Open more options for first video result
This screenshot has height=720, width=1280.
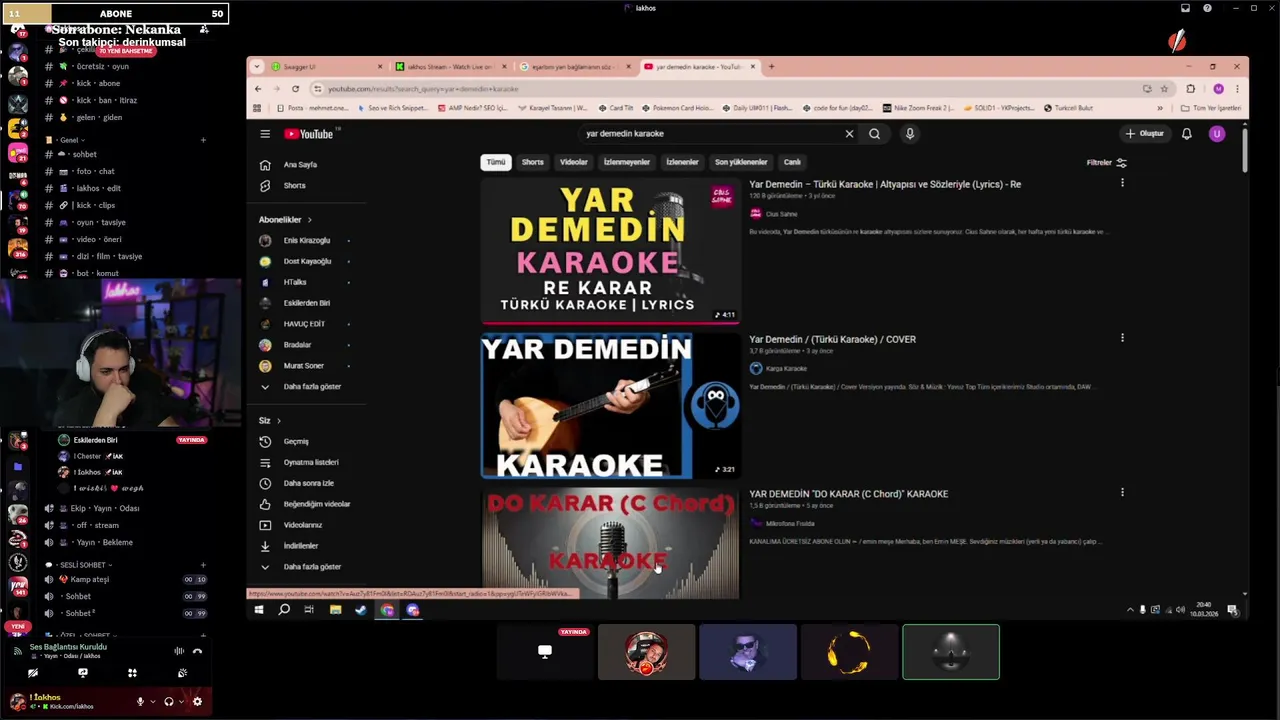(x=1122, y=183)
